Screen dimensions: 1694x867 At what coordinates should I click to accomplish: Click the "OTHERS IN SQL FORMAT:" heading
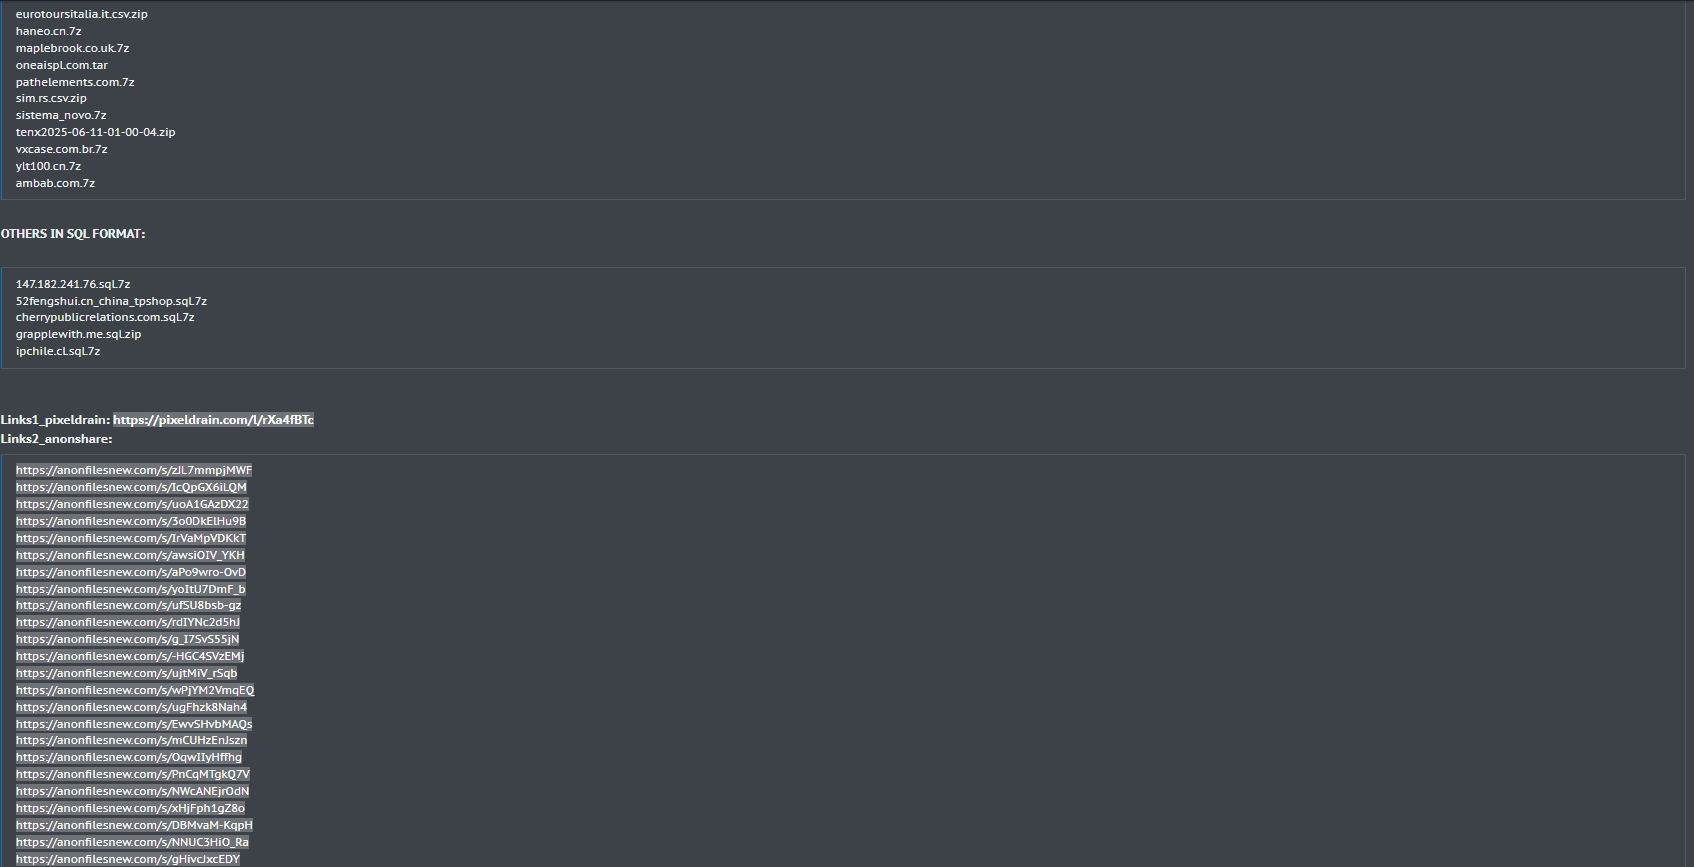coord(73,234)
